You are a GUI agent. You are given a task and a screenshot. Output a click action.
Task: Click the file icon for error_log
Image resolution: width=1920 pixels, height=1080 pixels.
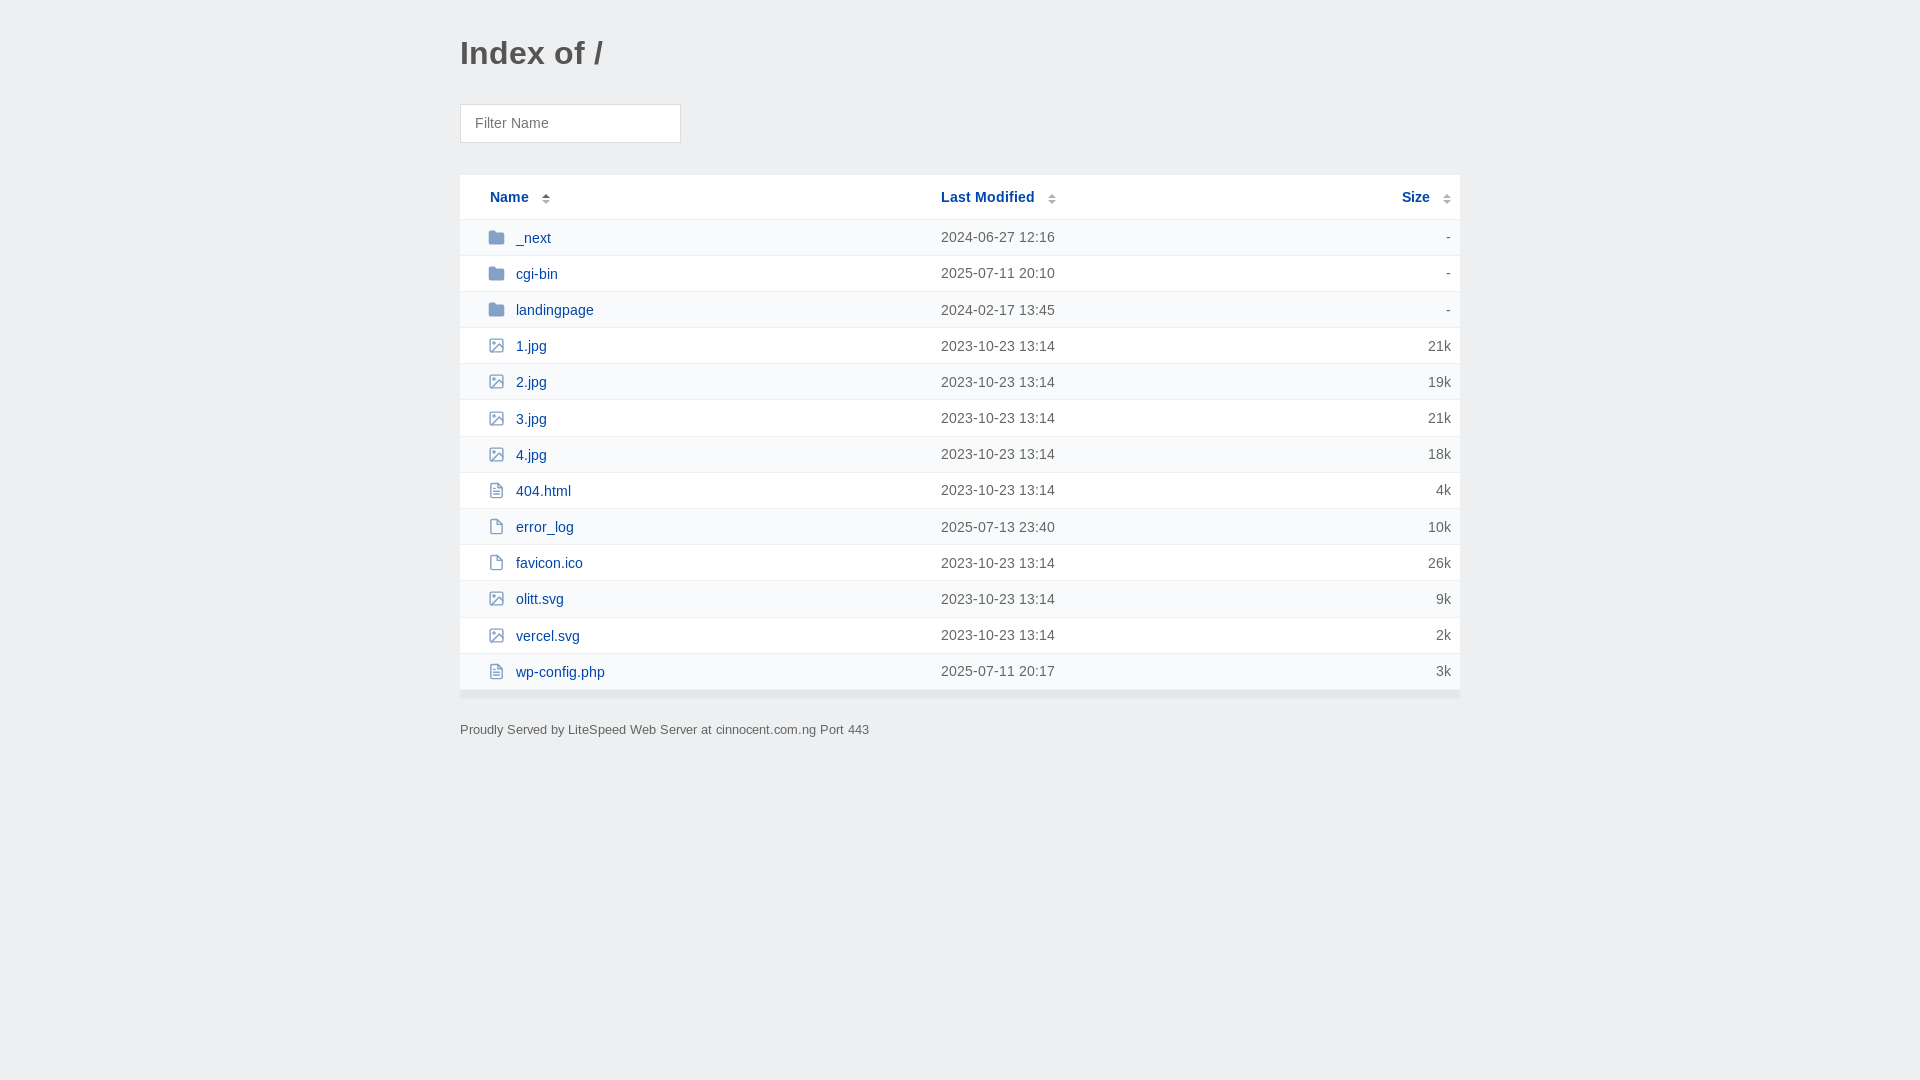coord(496,527)
